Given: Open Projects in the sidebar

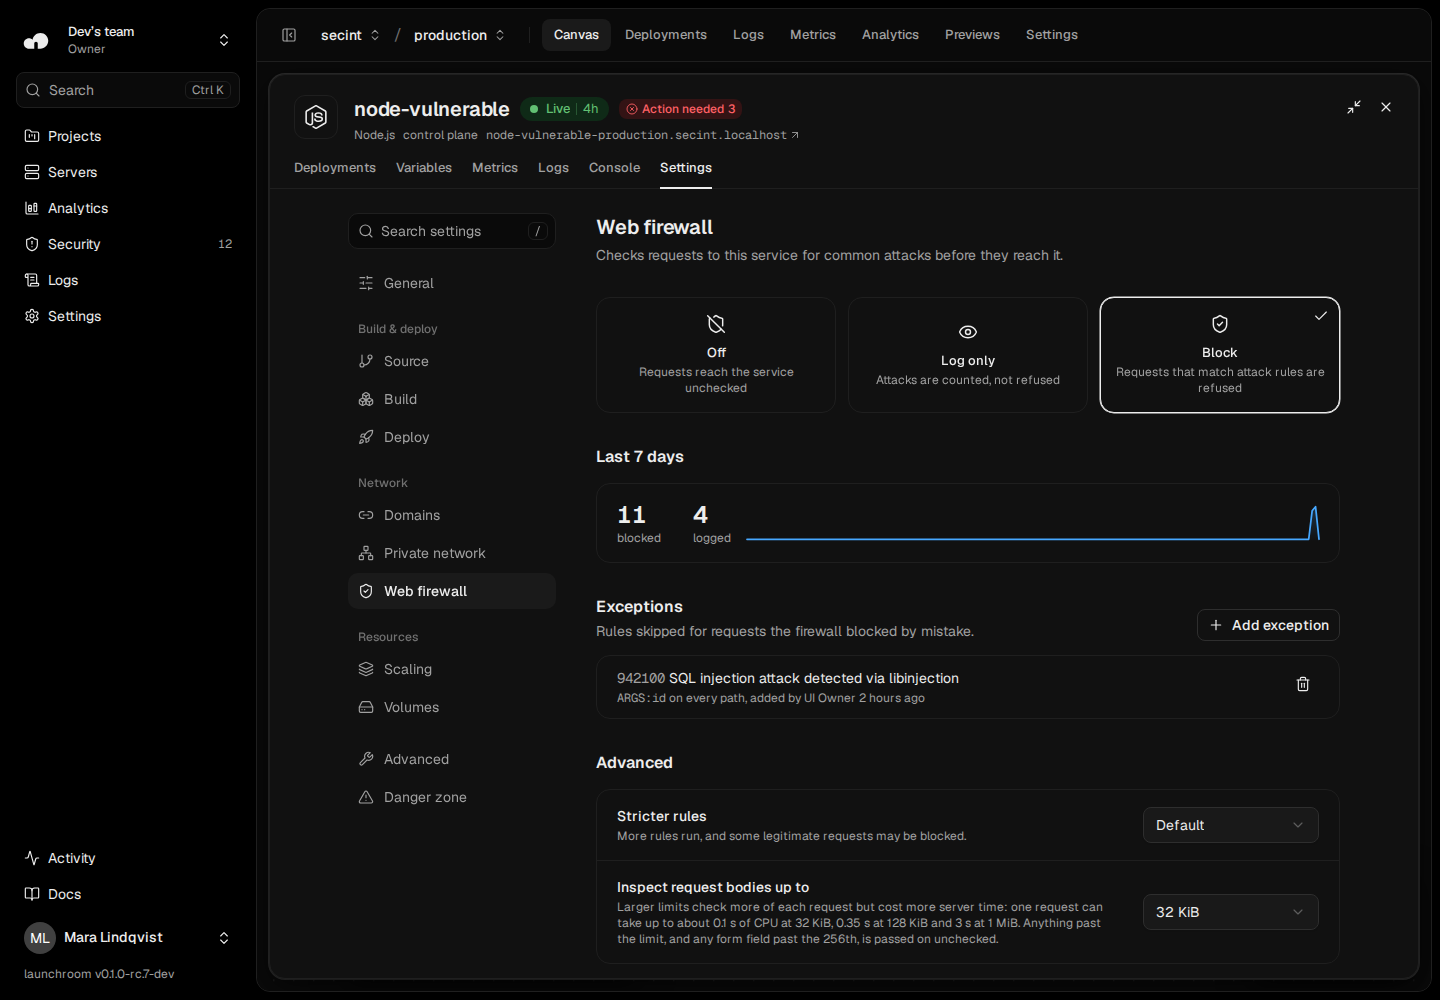Looking at the screenshot, I should 128,136.
